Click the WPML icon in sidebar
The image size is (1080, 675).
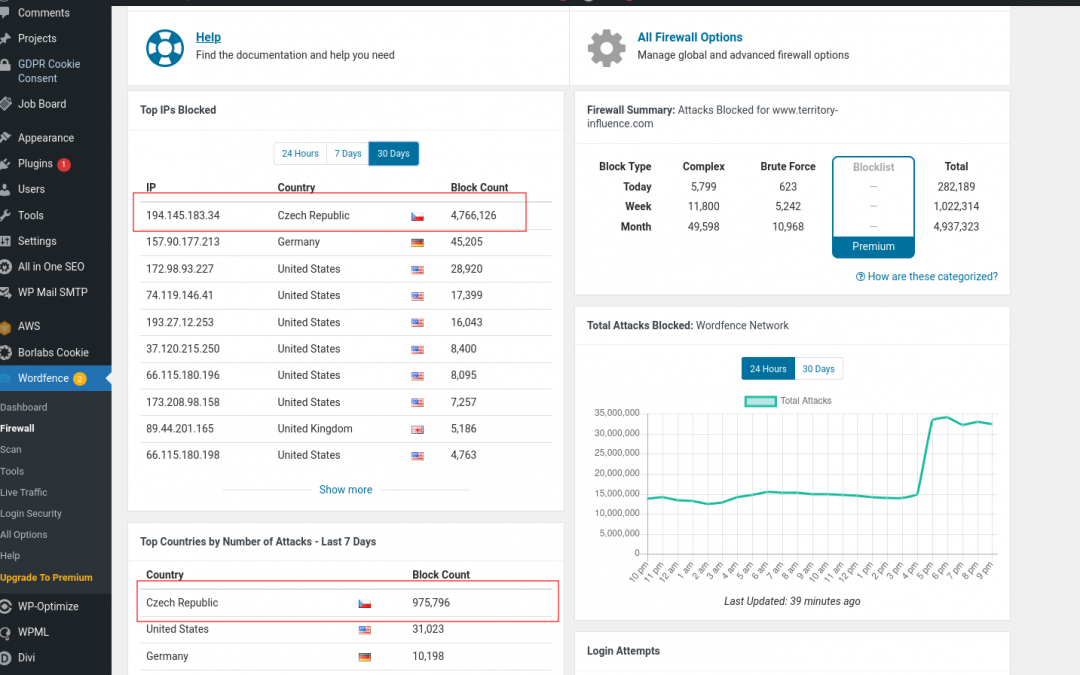click(x=6, y=632)
